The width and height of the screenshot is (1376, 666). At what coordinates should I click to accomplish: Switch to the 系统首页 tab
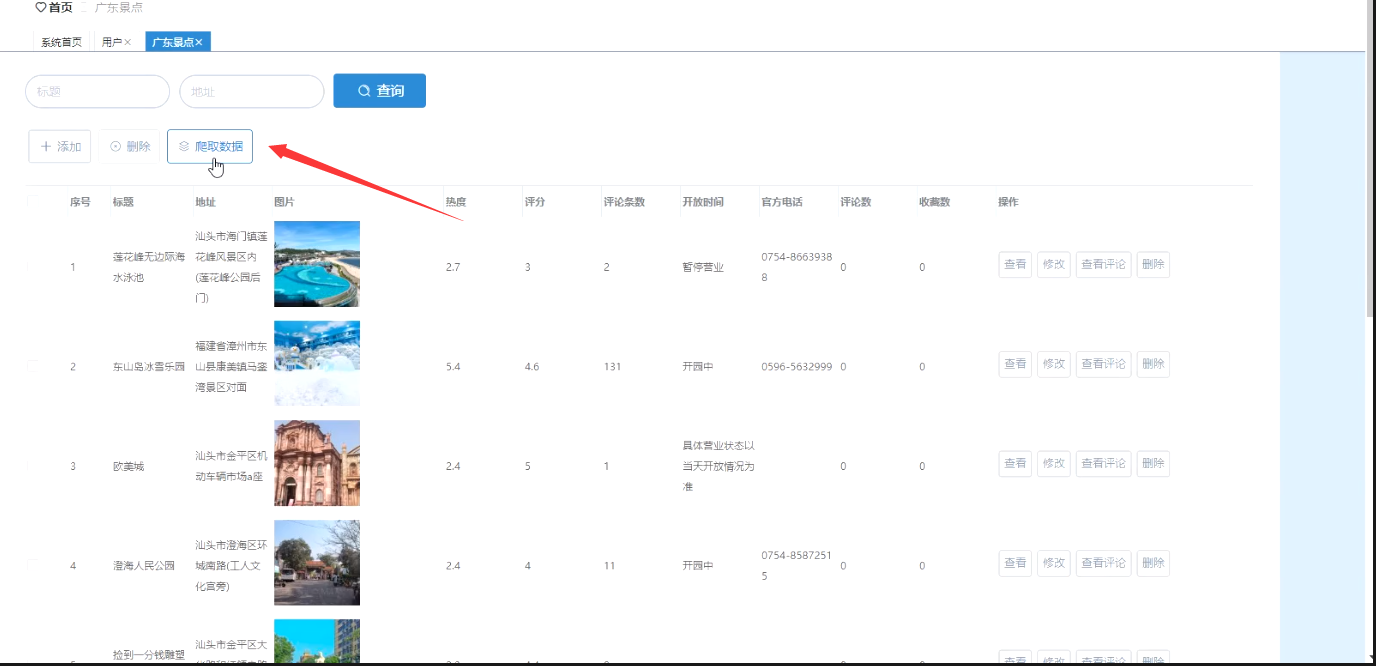62,42
